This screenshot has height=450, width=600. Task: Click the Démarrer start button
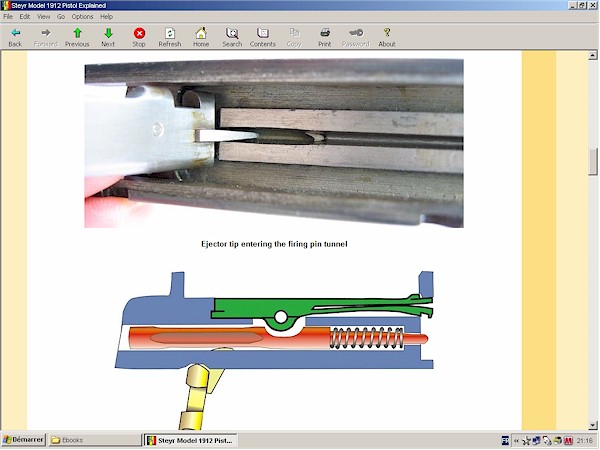23,440
